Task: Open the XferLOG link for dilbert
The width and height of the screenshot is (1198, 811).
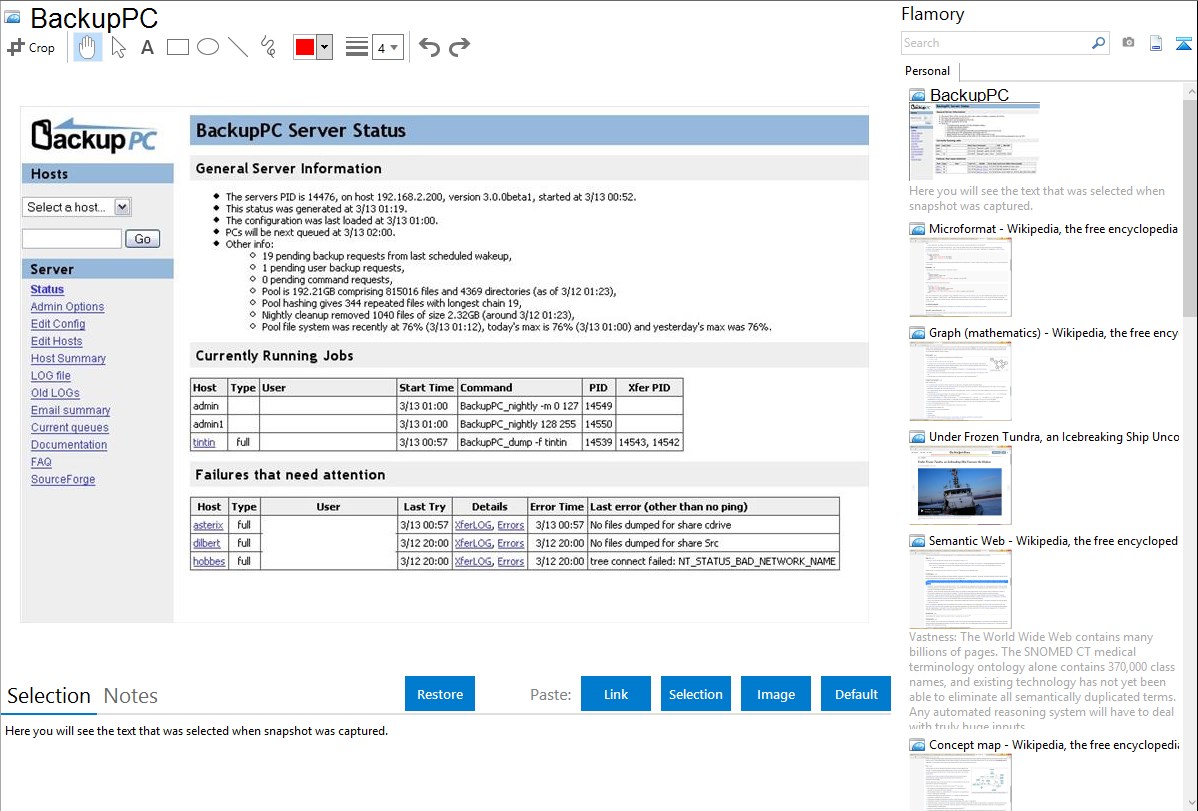Action: tap(473, 543)
